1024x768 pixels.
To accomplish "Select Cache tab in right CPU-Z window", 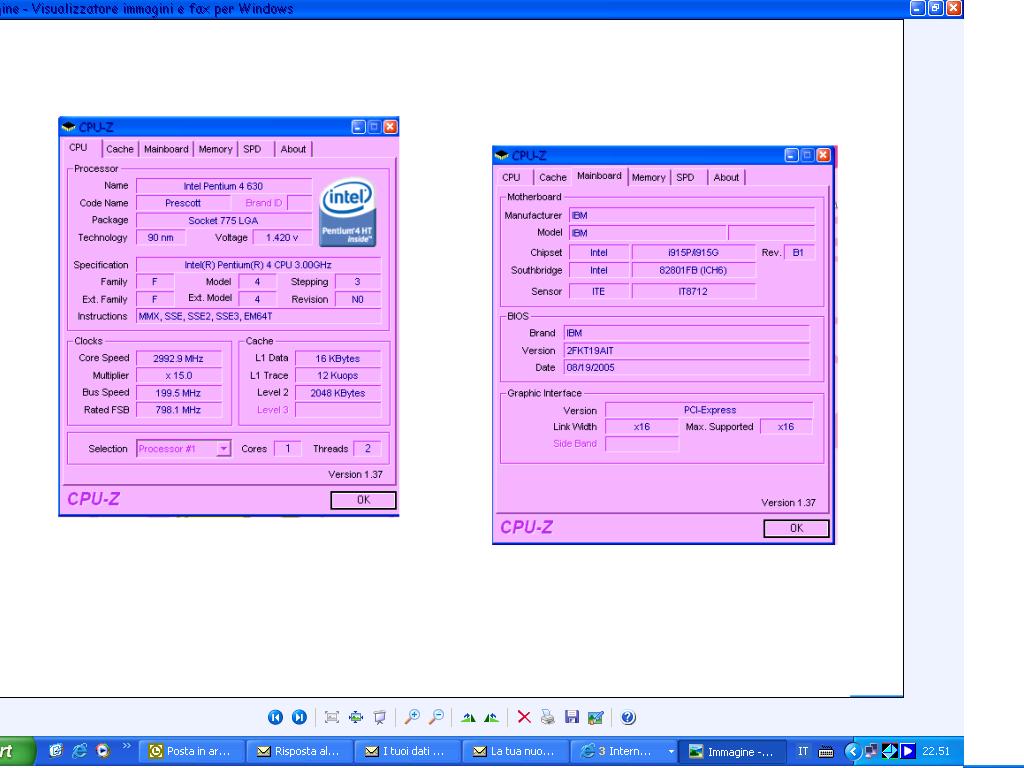I will point(553,177).
